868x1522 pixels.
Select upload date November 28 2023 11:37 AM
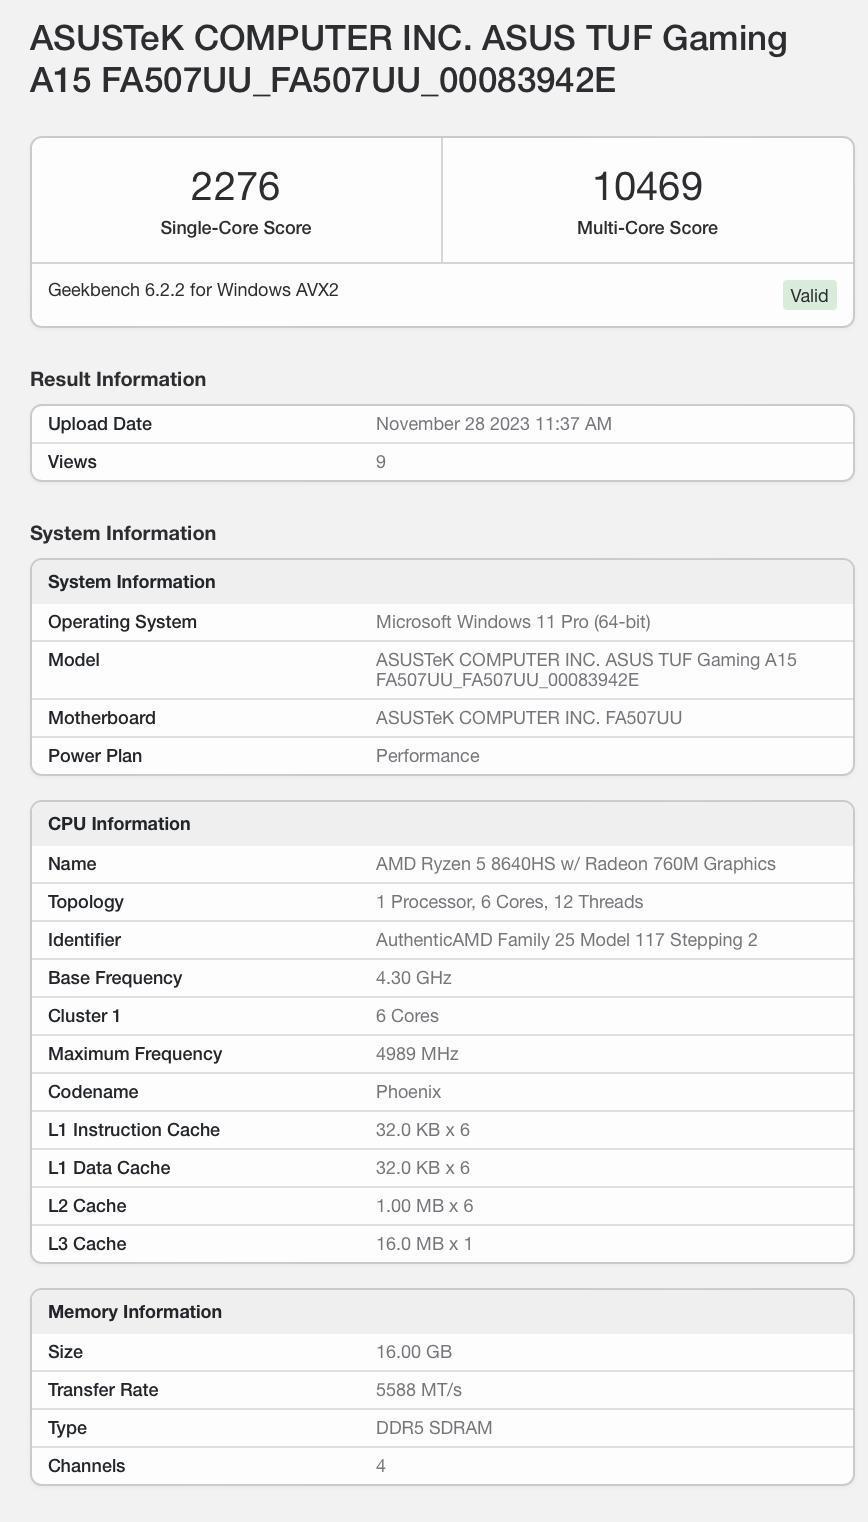[x=494, y=424]
